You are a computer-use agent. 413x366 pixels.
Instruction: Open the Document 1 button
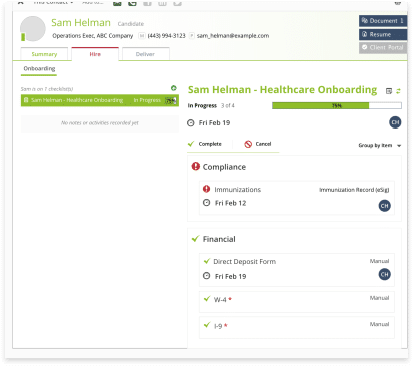tap(383, 21)
